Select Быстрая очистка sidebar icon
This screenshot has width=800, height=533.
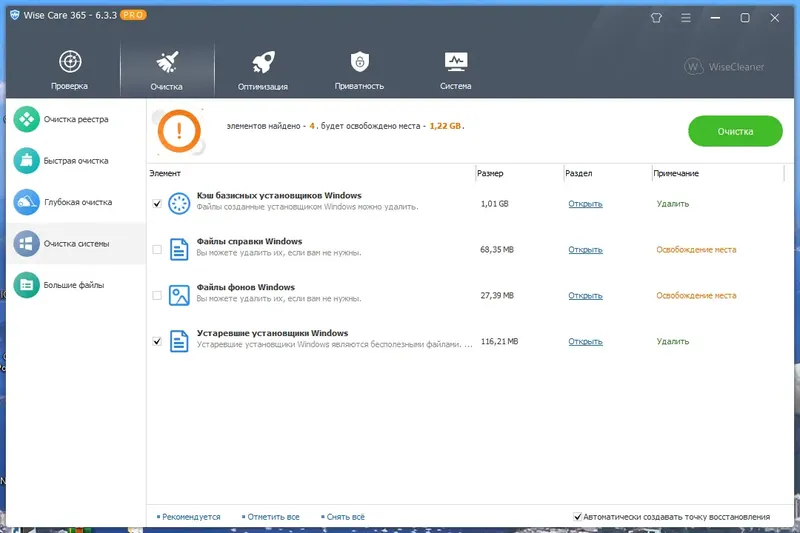click(x=27, y=161)
